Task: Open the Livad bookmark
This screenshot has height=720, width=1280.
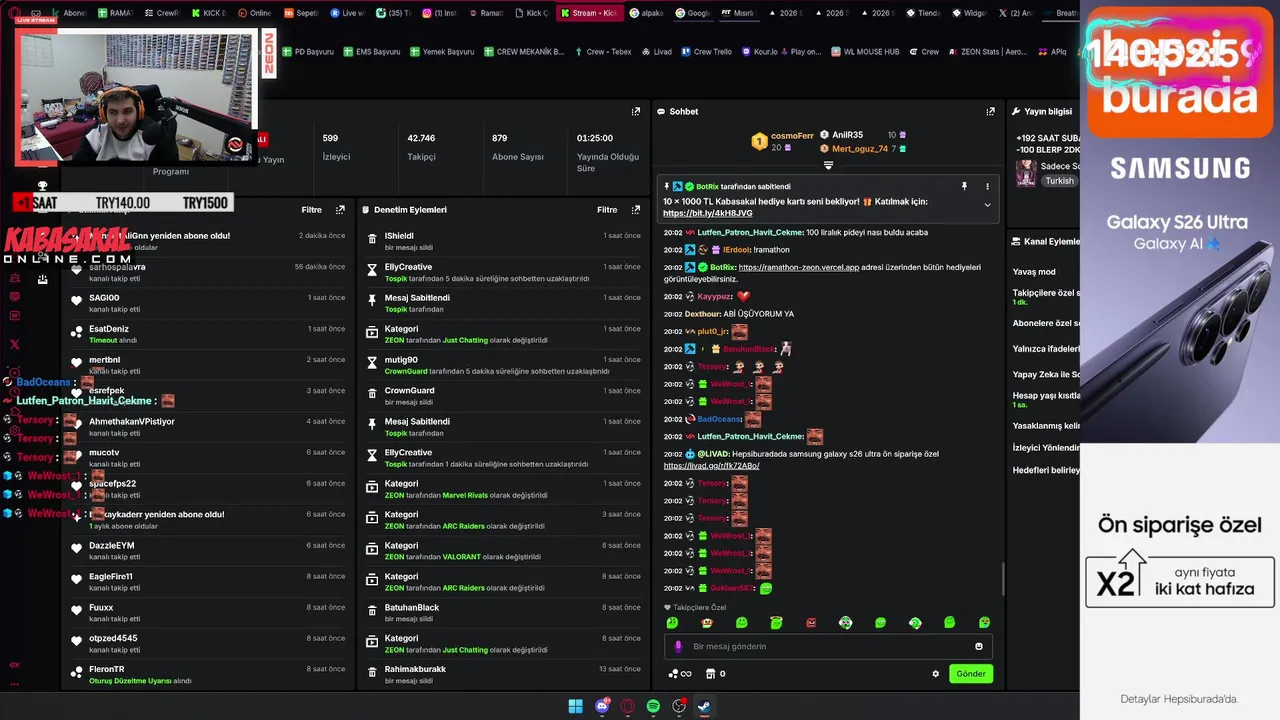Action: point(656,52)
